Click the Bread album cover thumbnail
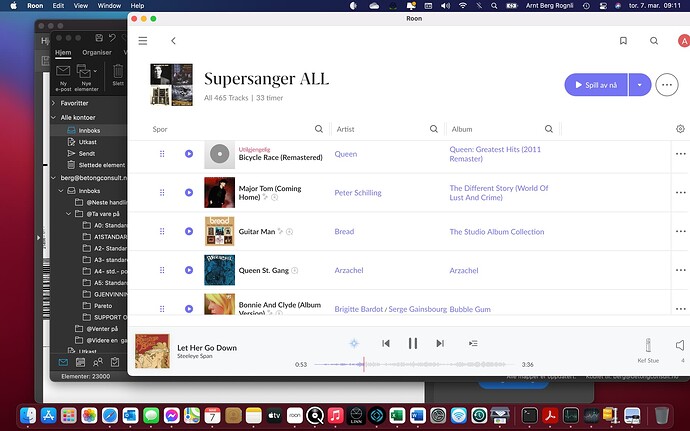 219,231
